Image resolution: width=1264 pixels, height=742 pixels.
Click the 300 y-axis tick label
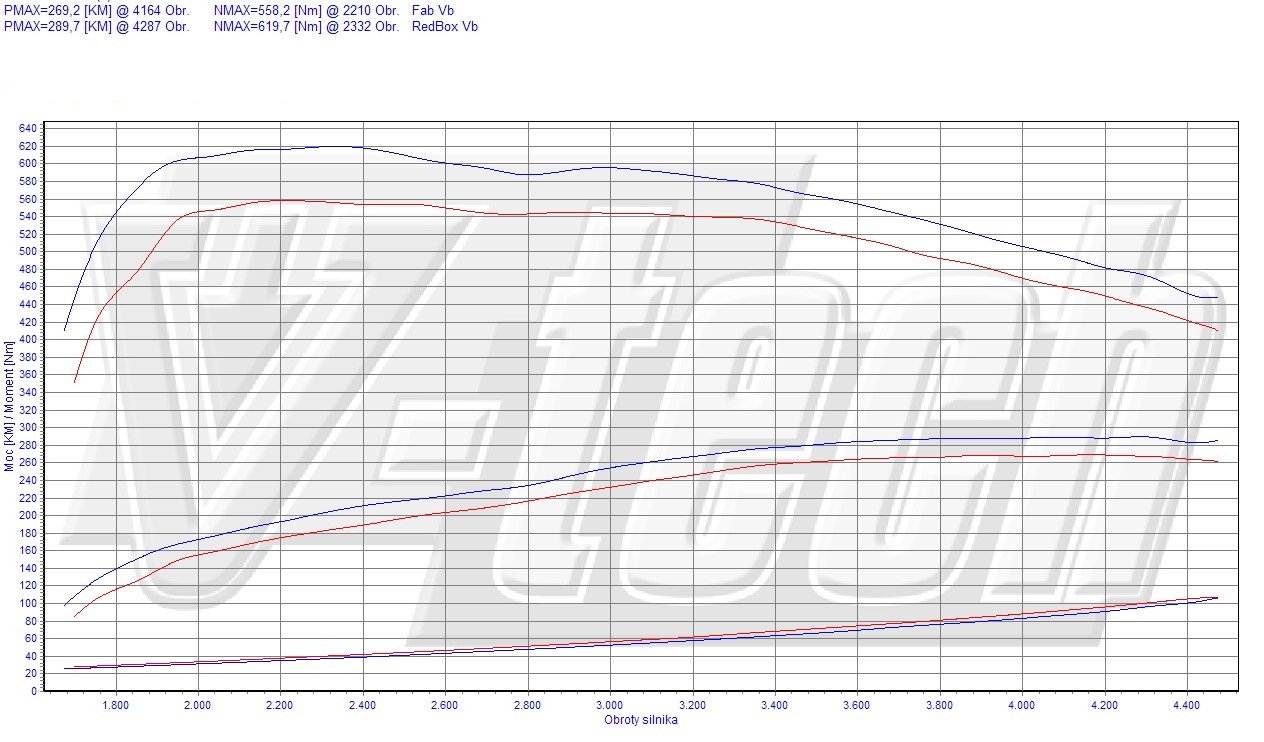coord(27,427)
